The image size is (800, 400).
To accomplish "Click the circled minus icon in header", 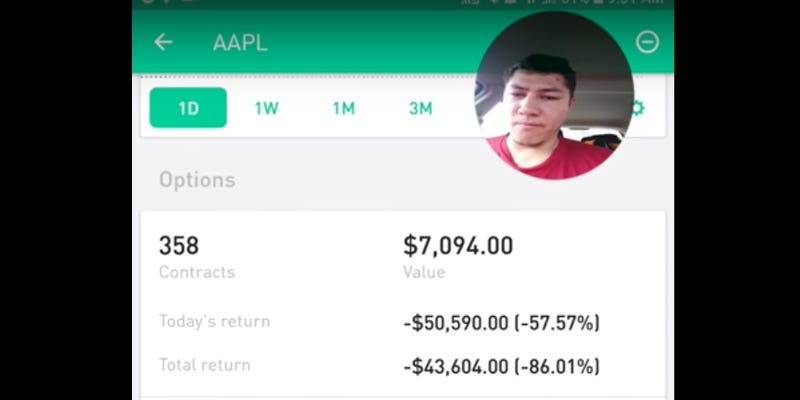I will [647, 42].
